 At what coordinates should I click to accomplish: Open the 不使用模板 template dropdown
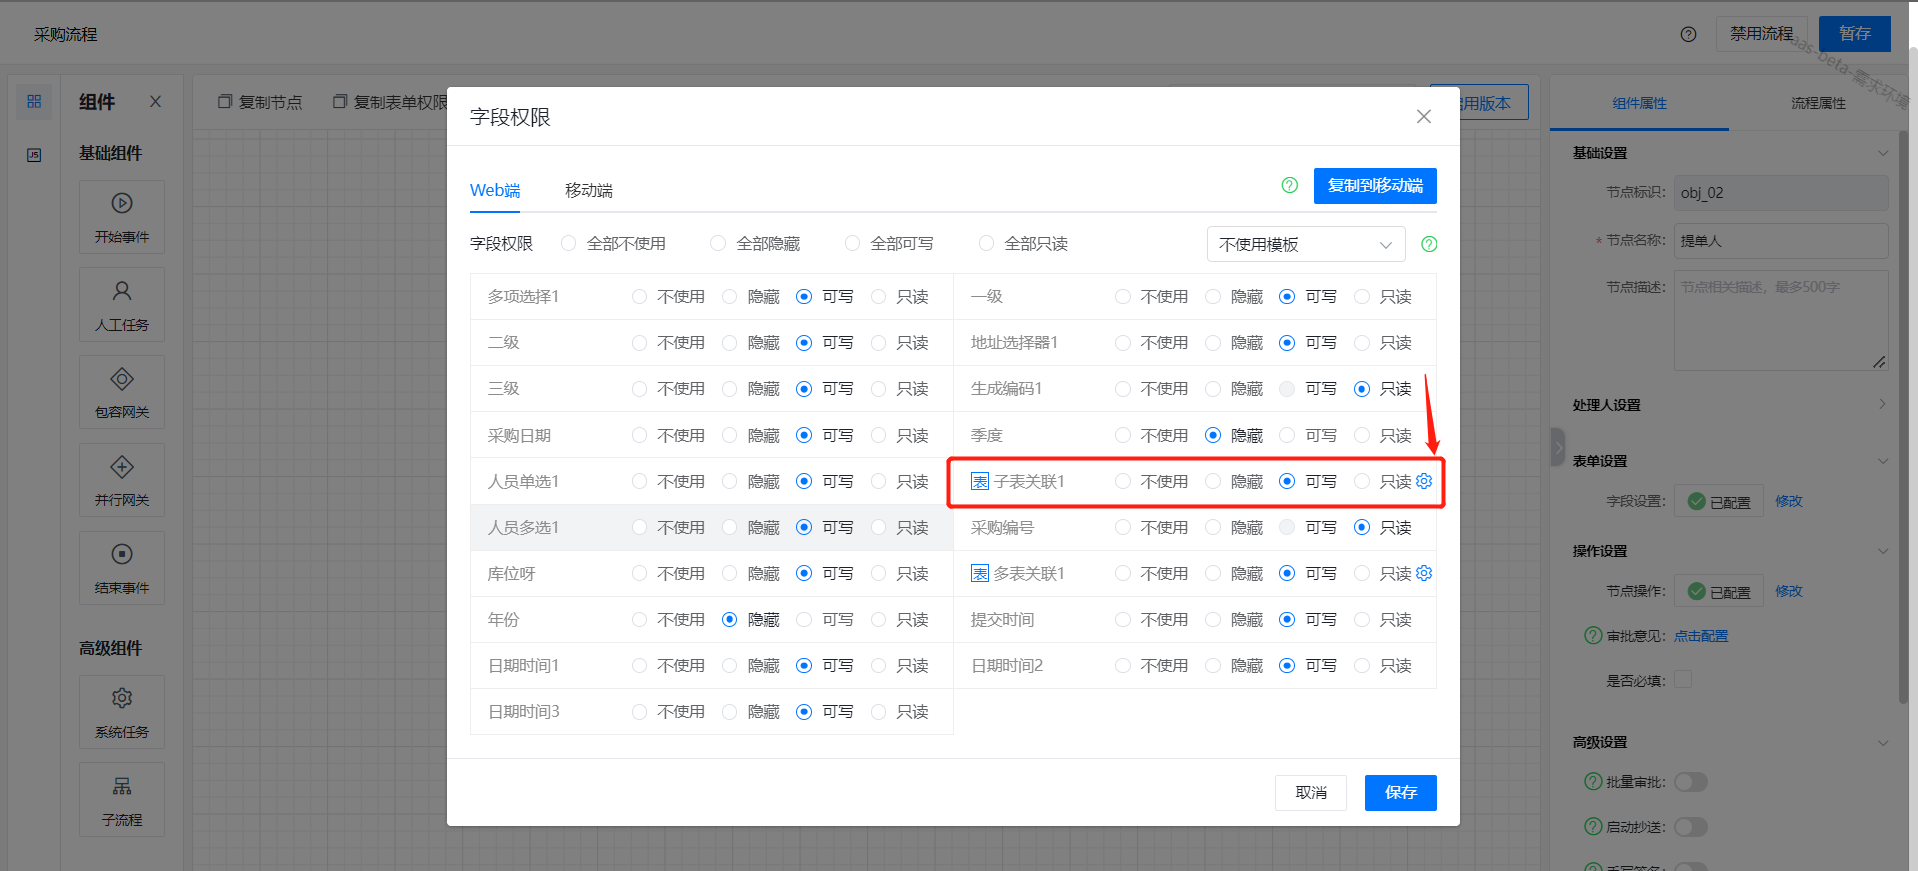(x=1306, y=244)
